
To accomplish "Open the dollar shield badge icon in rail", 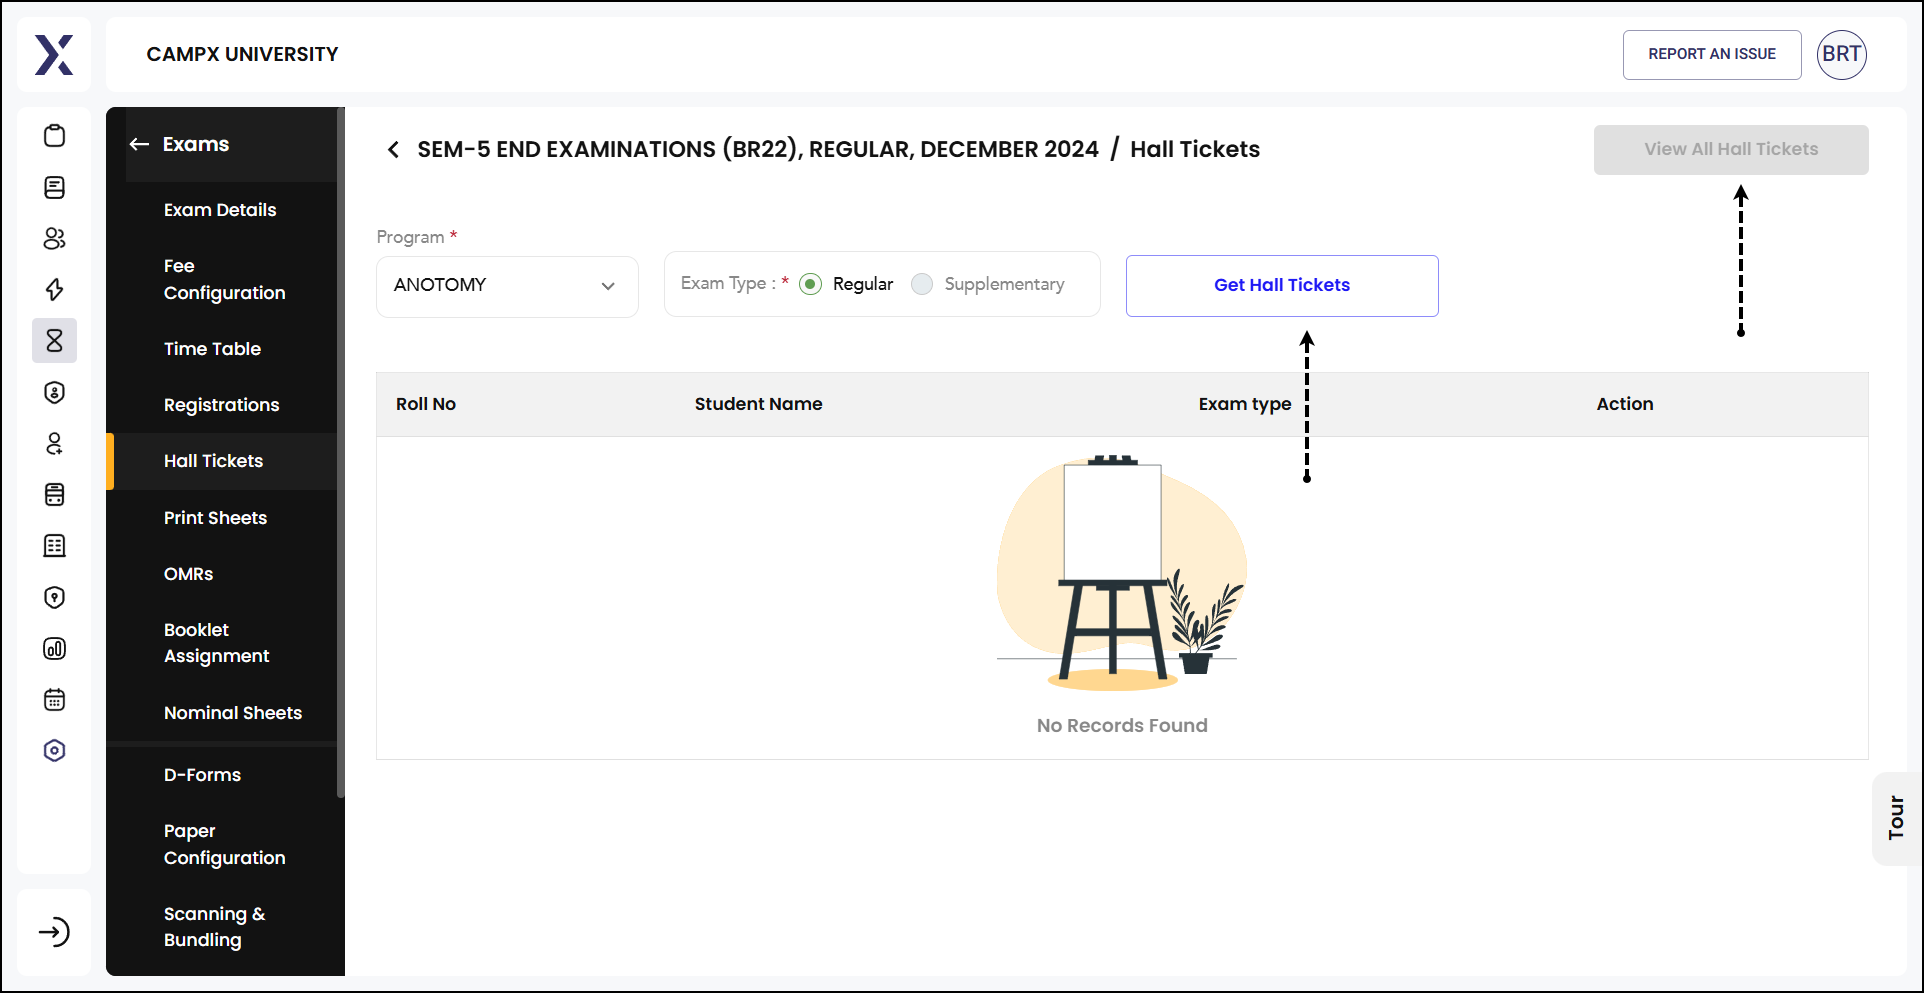I will click(x=55, y=392).
